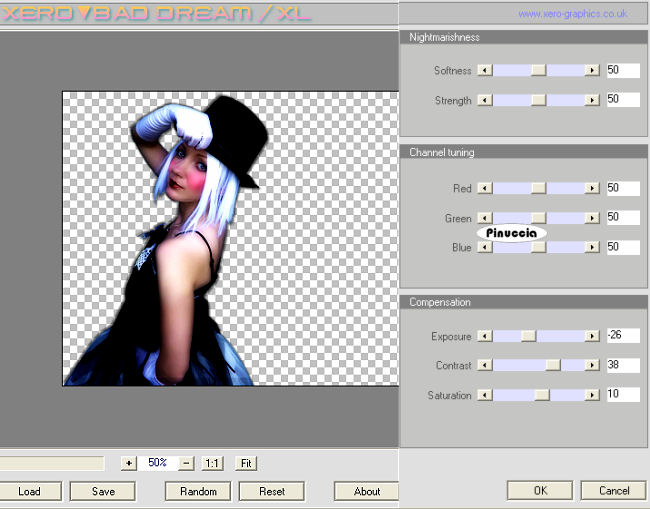This screenshot has width=650, height=509.
Task: Click the Softness value field
Action: 623,70
